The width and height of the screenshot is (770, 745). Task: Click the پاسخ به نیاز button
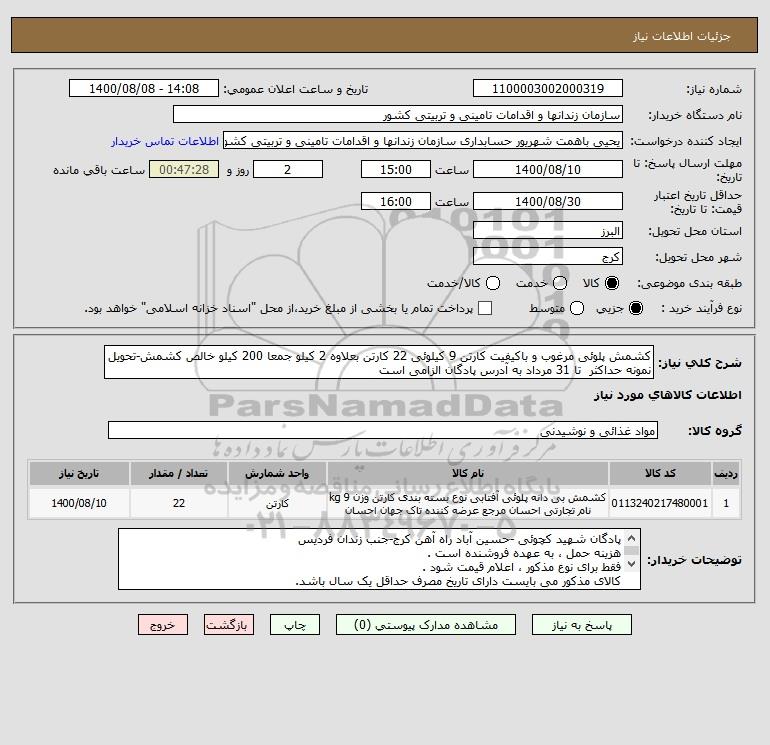[581, 625]
